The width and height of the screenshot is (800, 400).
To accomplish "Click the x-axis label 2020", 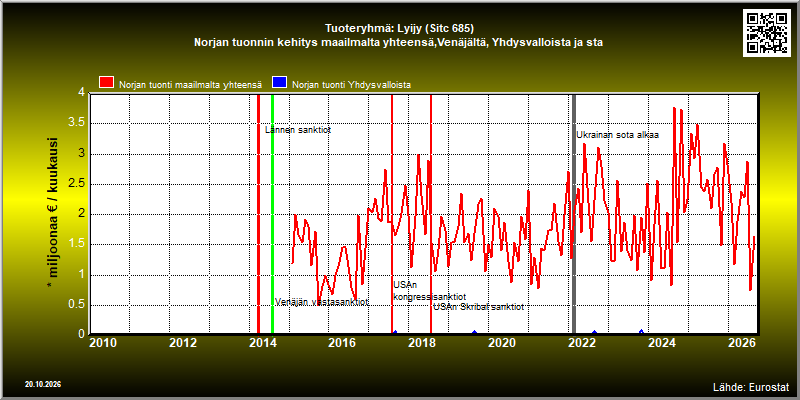I will pyautogui.click(x=503, y=343).
